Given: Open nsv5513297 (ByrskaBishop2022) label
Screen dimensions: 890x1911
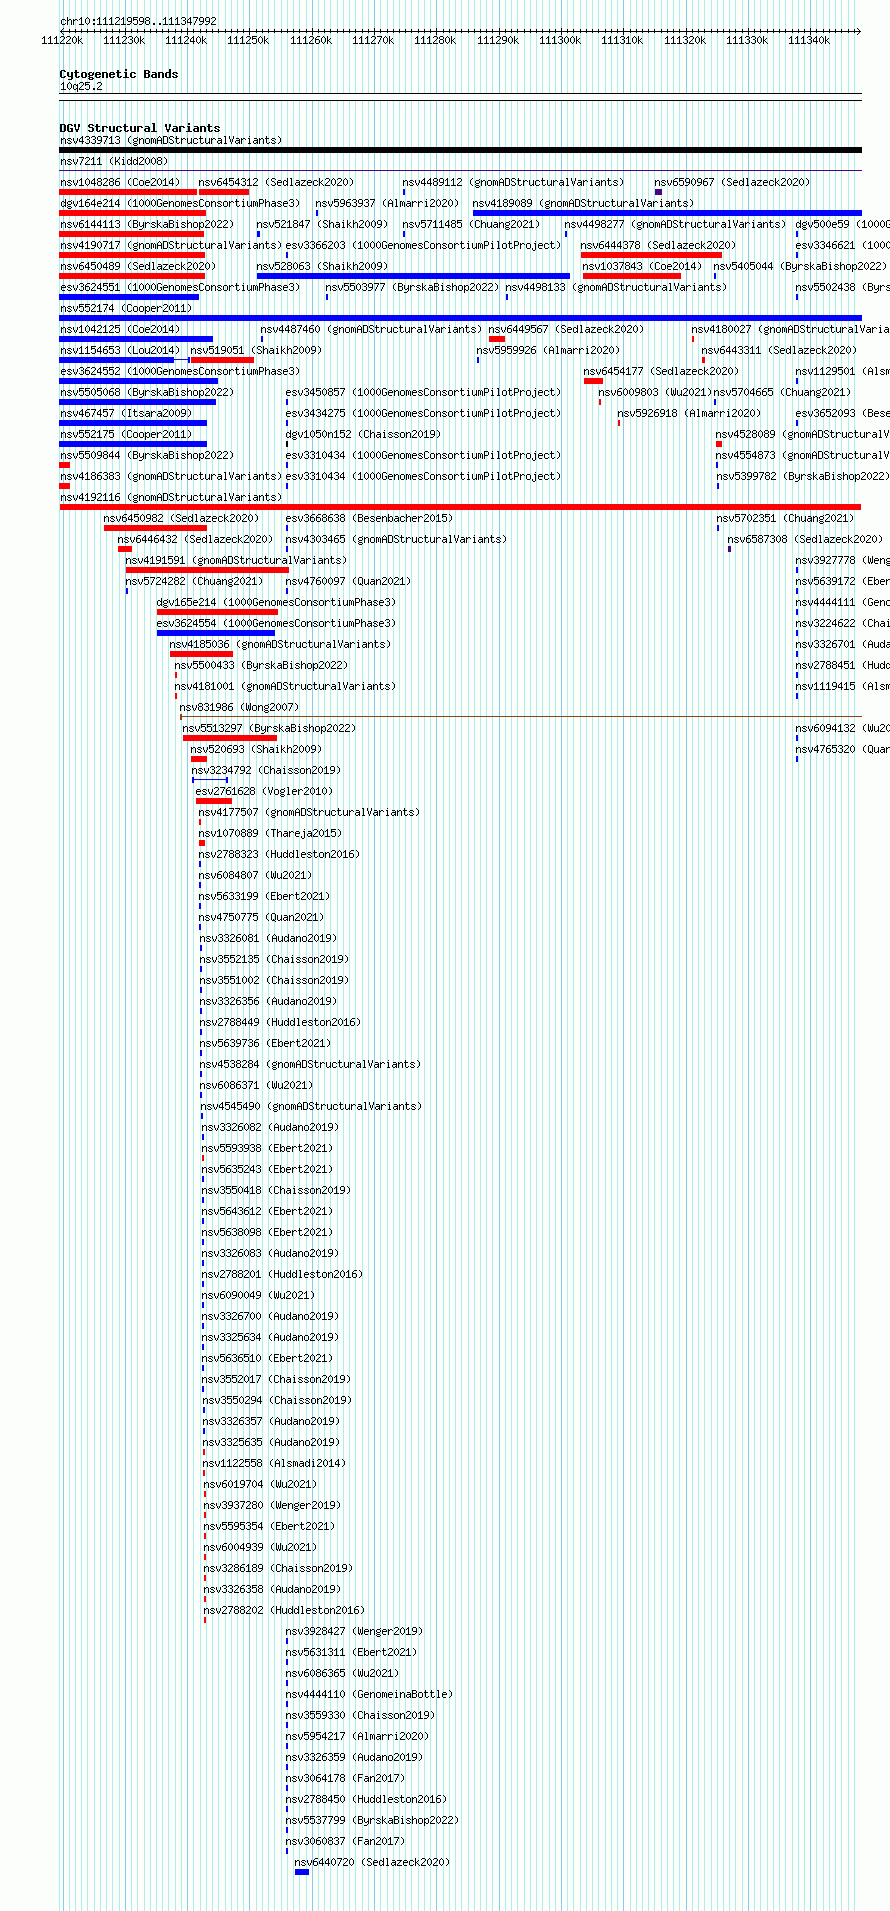Looking at the screenshot, I should tap(269, 728).
